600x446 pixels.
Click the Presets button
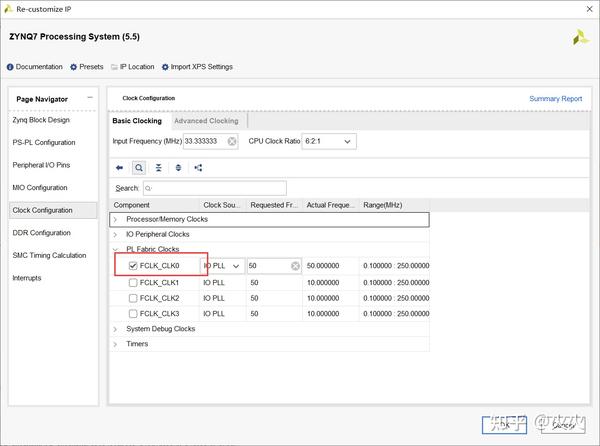(86, 67)
